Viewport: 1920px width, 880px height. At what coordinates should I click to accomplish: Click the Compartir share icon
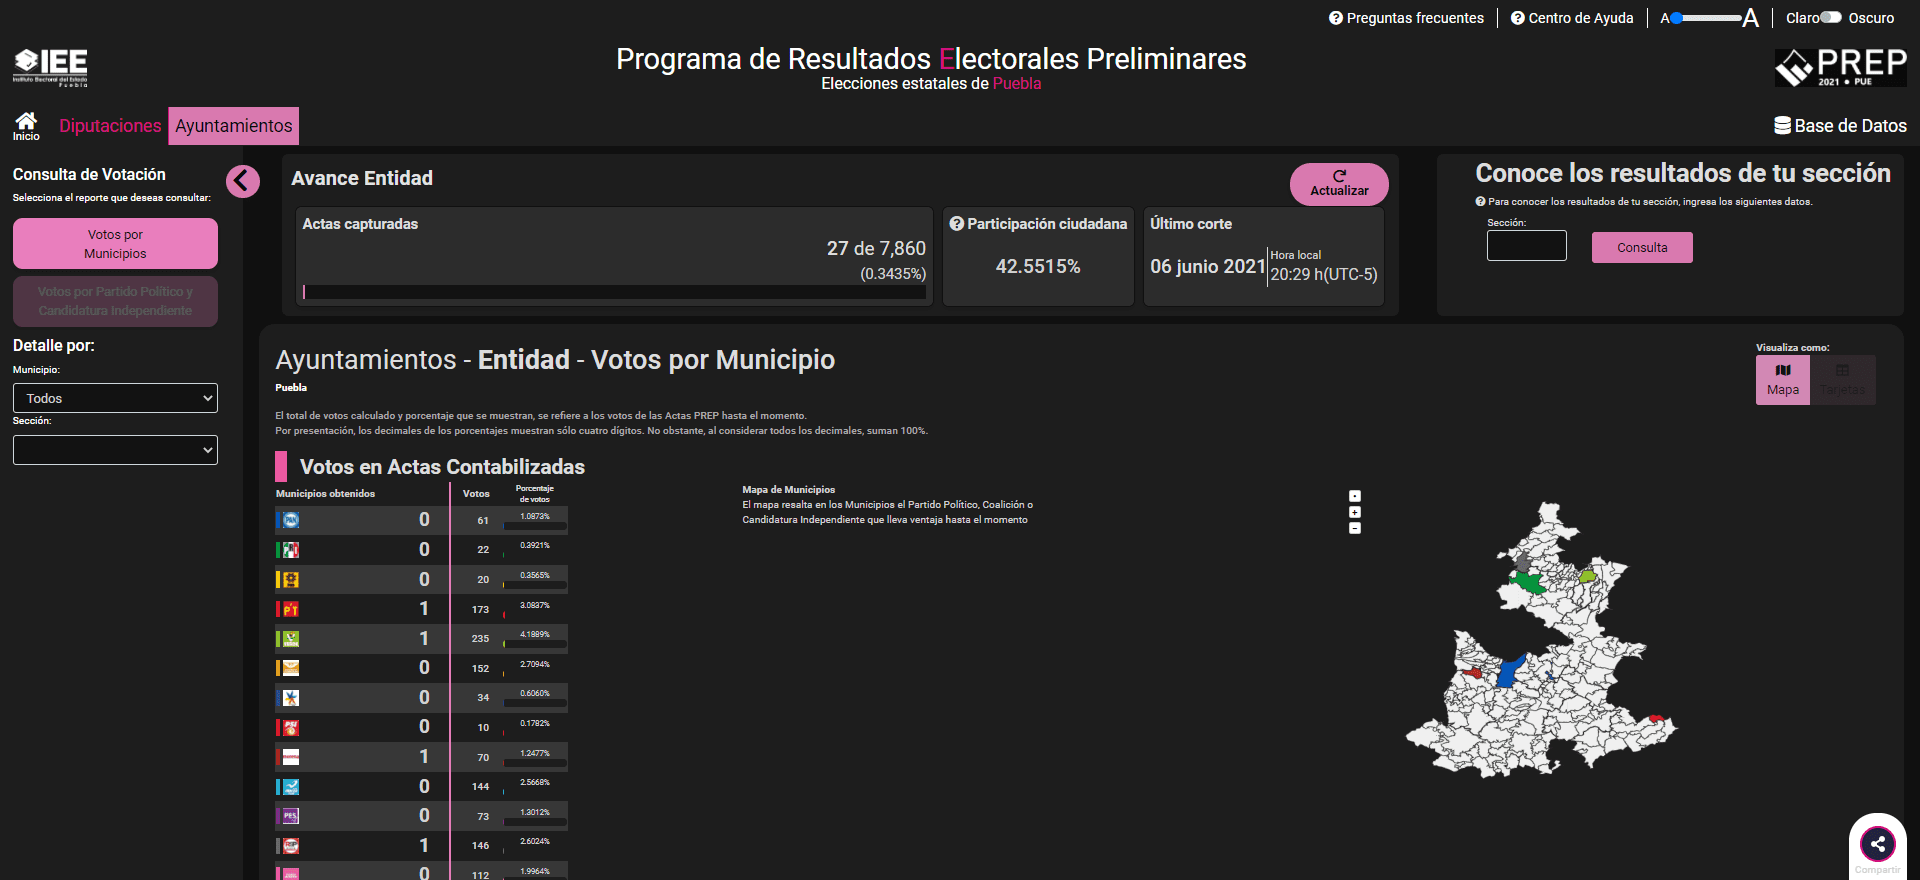point(1877,845)
